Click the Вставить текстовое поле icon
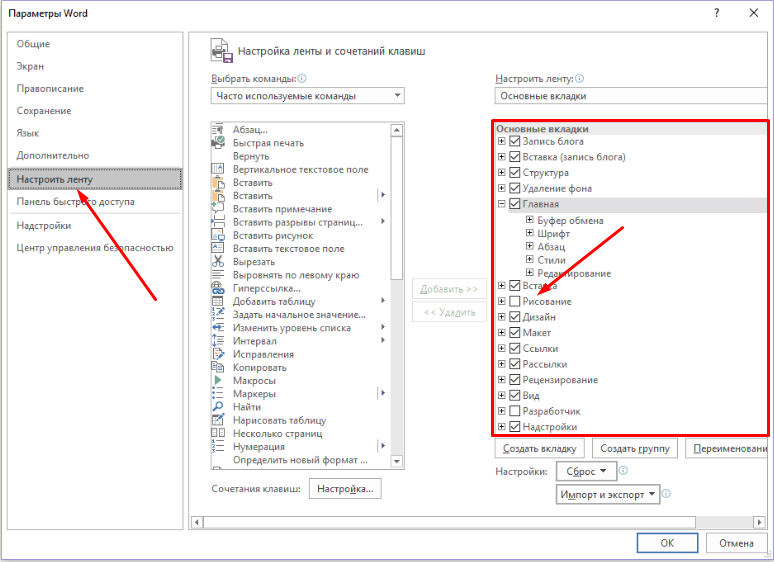 (x=218, y=248)
